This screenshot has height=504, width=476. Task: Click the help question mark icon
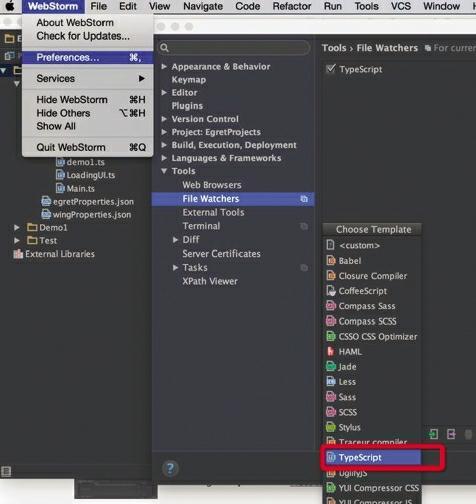click(170, 468)
